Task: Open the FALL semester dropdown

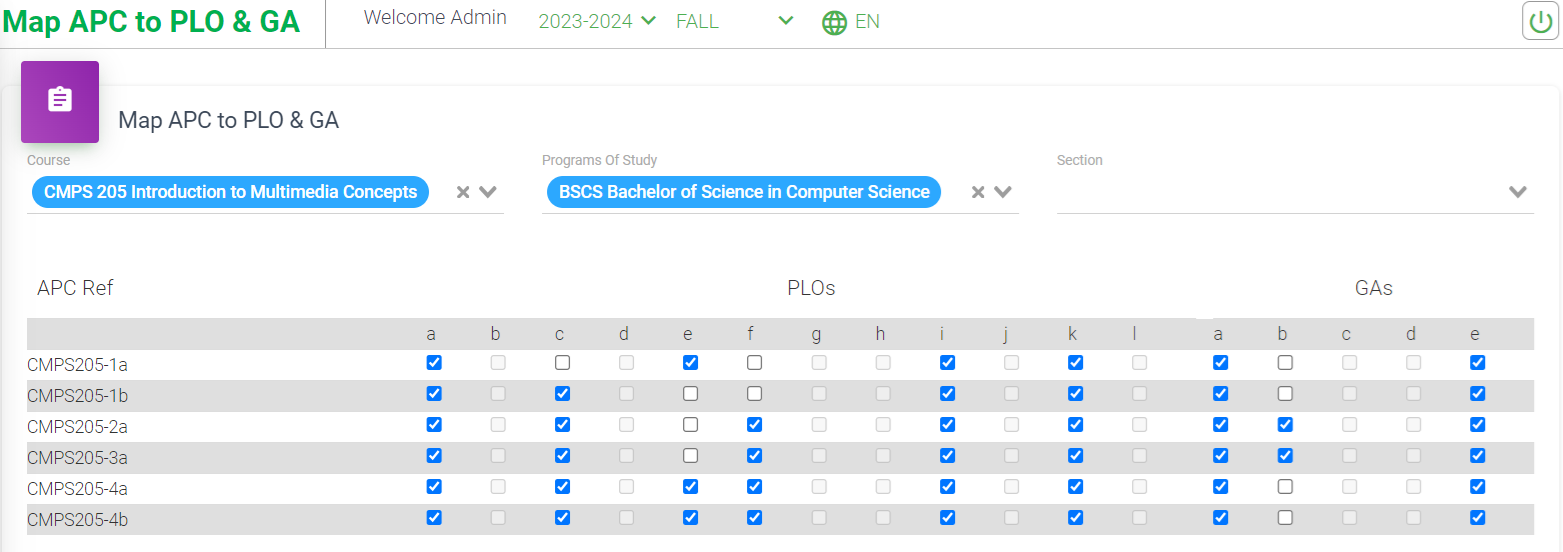Action: tap(734, 21)
